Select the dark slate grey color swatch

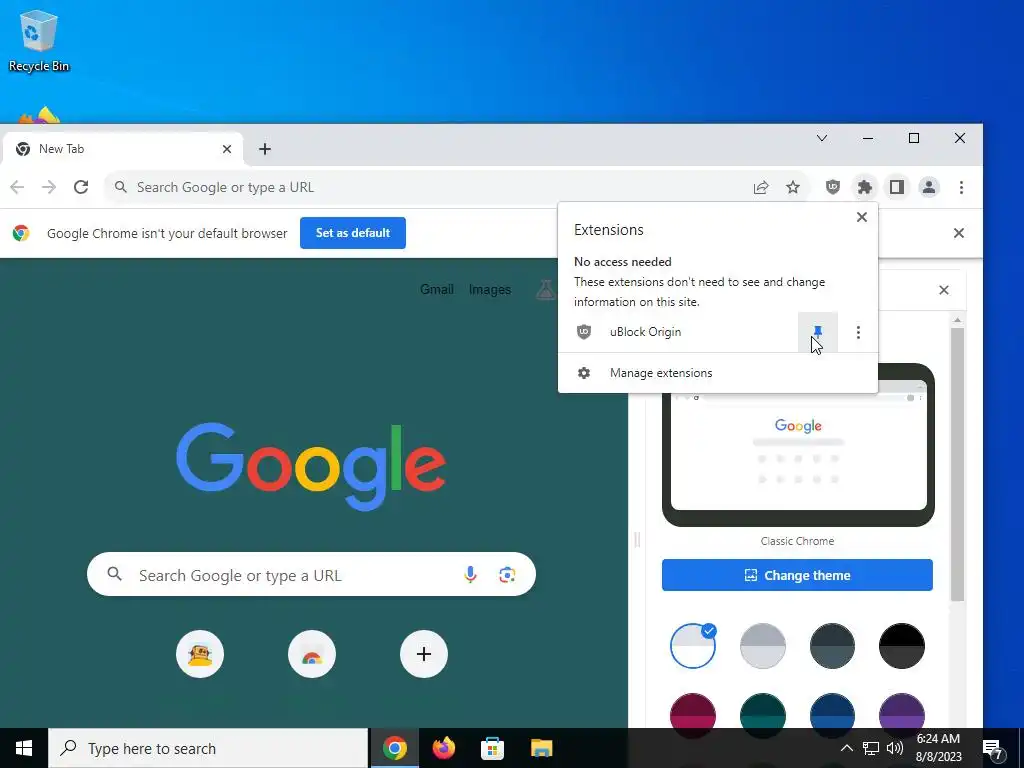[832, 646]
